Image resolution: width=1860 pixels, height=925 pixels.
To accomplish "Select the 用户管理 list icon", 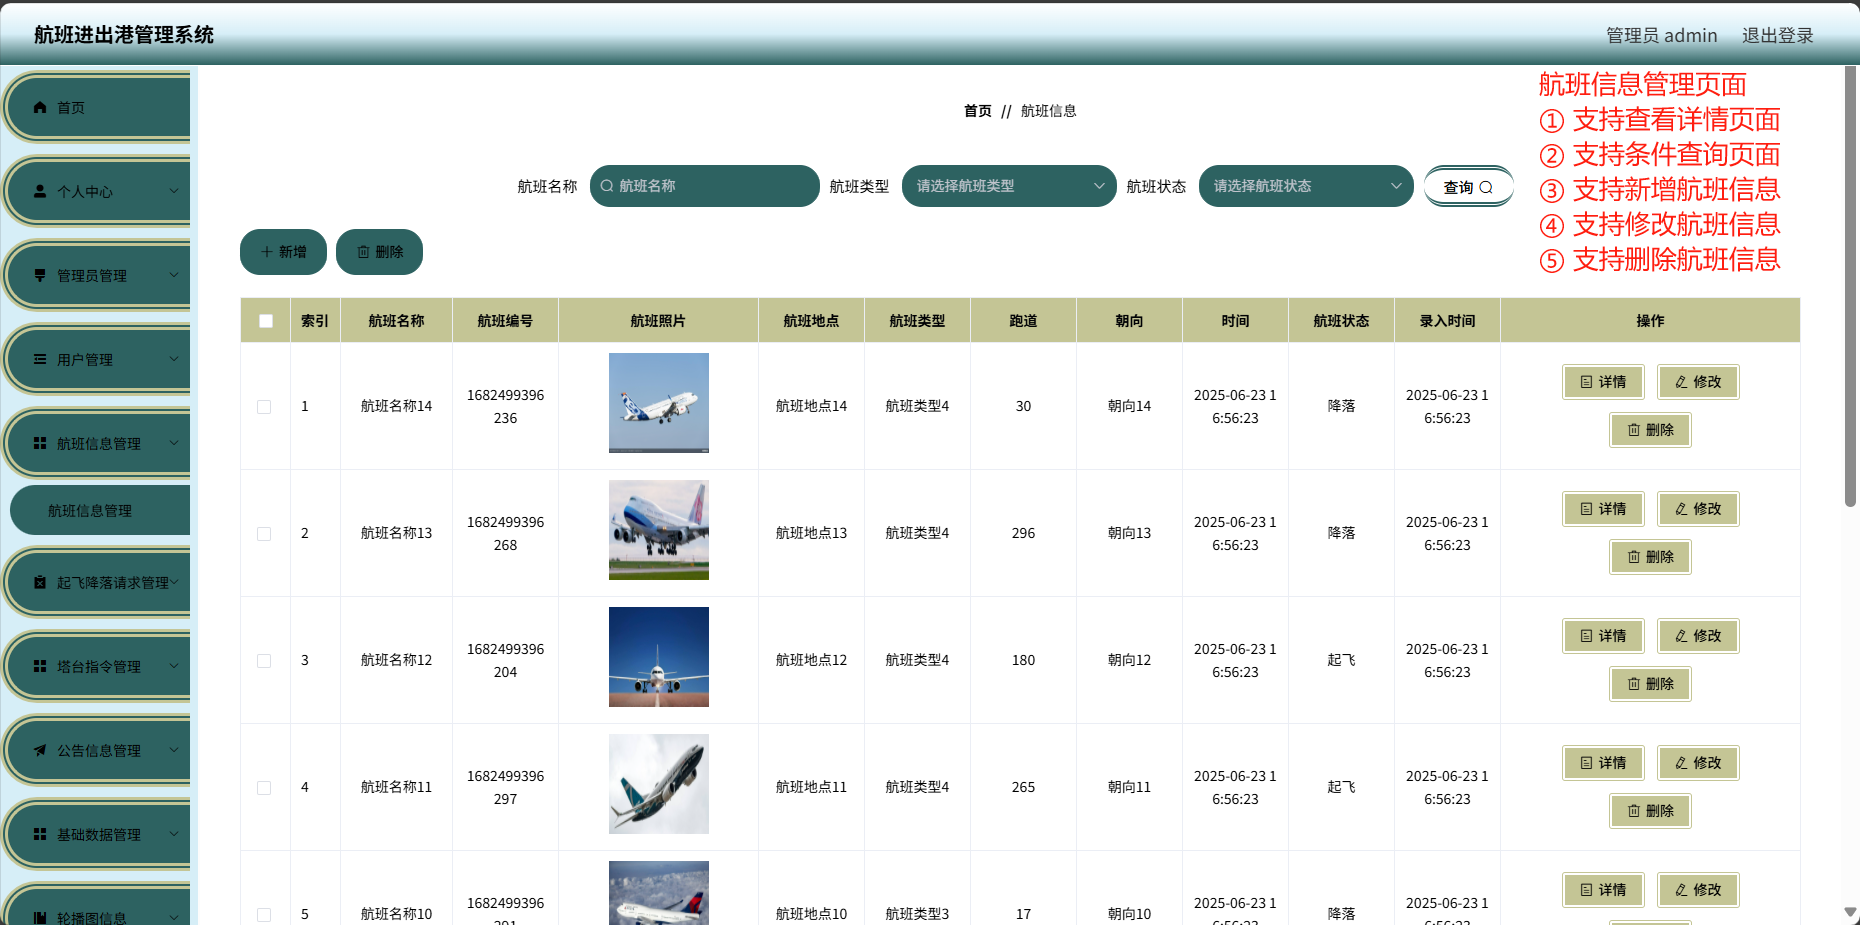I will pyautogui.click(x=41, y=358).
